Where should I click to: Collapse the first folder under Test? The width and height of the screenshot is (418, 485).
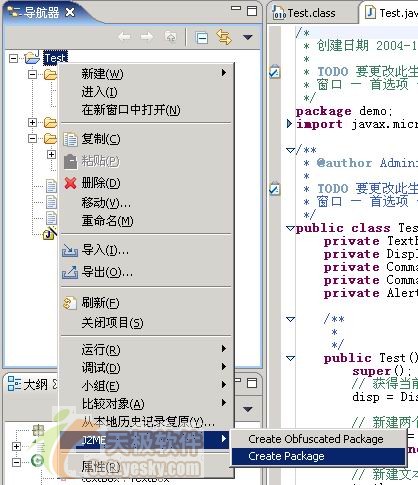pos(32,74)
